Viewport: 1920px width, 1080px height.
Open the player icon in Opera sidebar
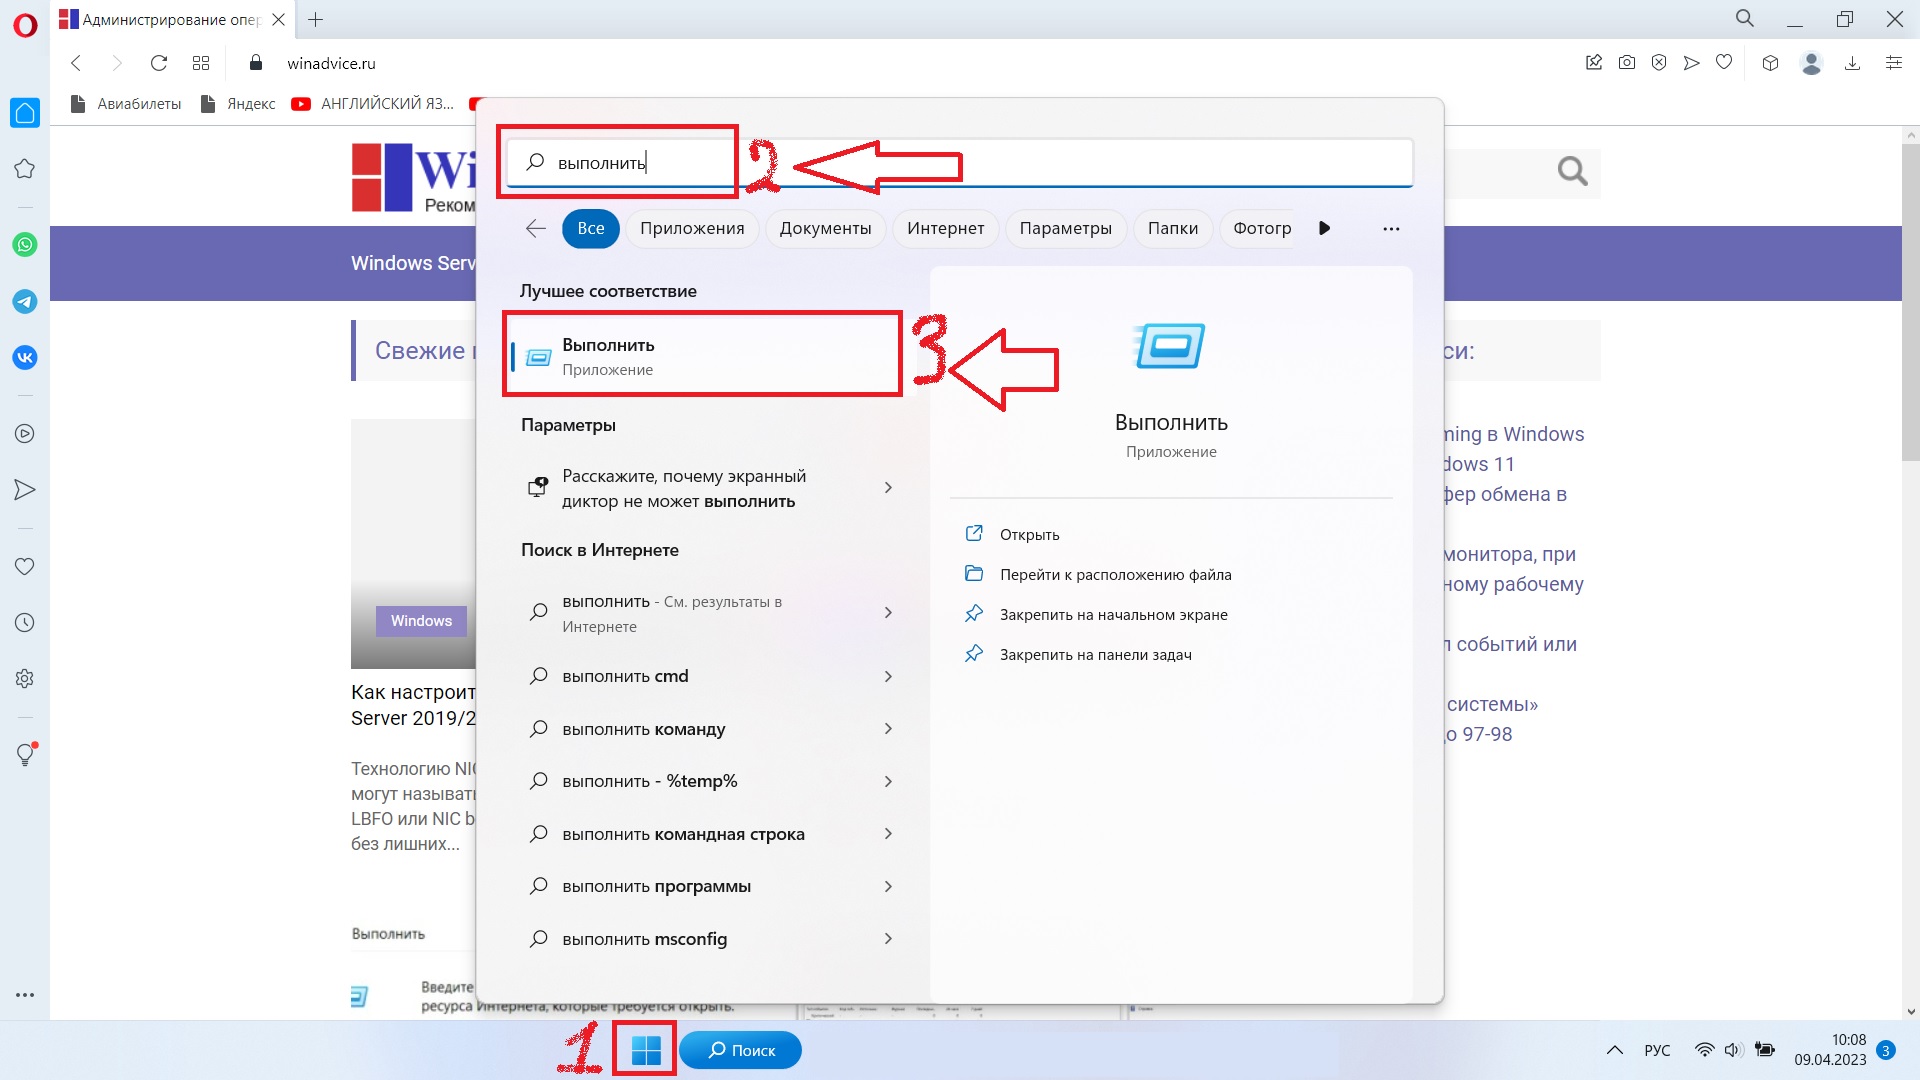click(x=25, y=434)
